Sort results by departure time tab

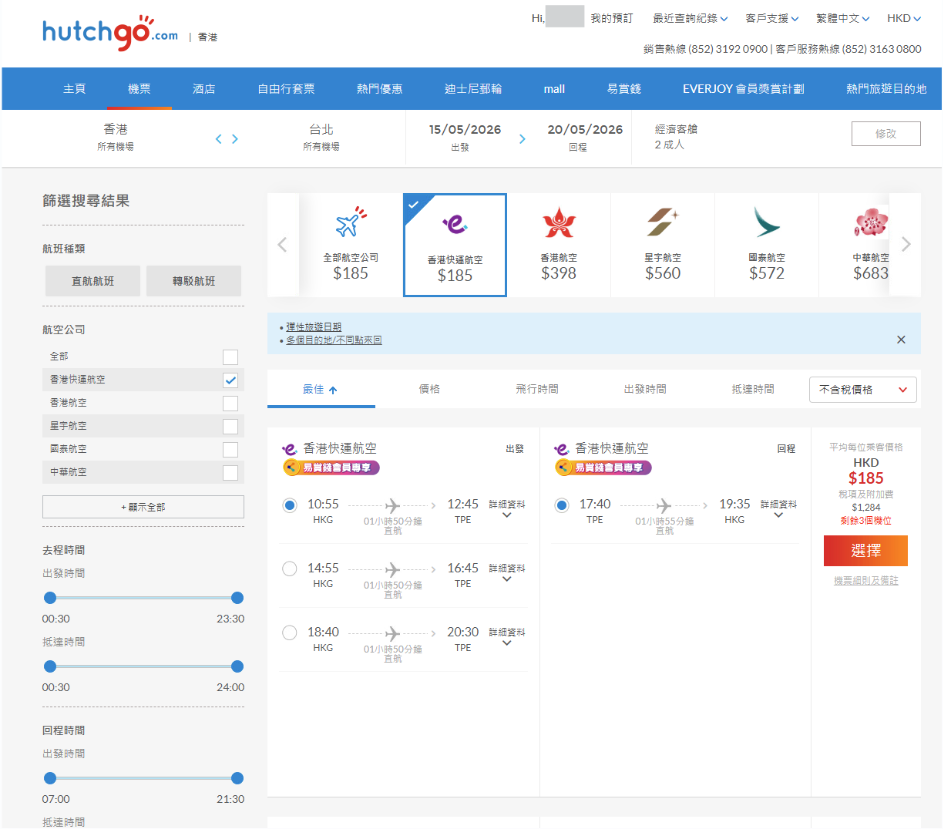pyautogui.click(x=645, y=389)
